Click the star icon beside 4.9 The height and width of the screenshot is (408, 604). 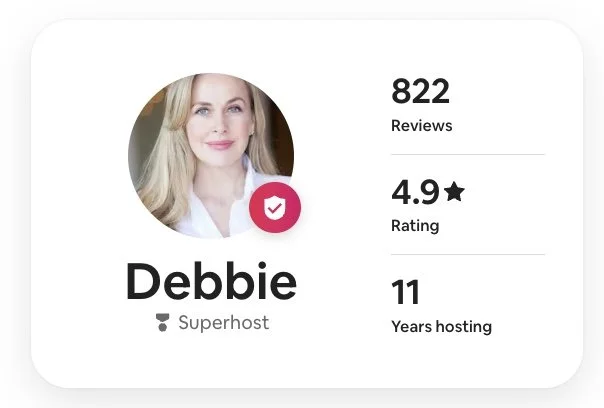(x=454, y=191)
